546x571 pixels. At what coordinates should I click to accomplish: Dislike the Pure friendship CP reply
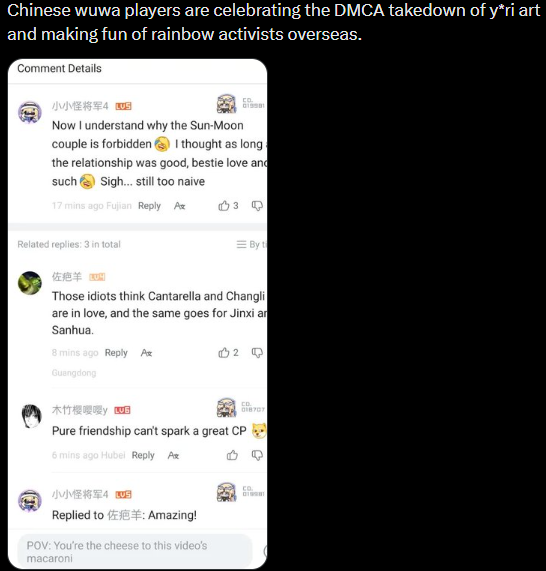pyautogui.click(x=257, y=455)
